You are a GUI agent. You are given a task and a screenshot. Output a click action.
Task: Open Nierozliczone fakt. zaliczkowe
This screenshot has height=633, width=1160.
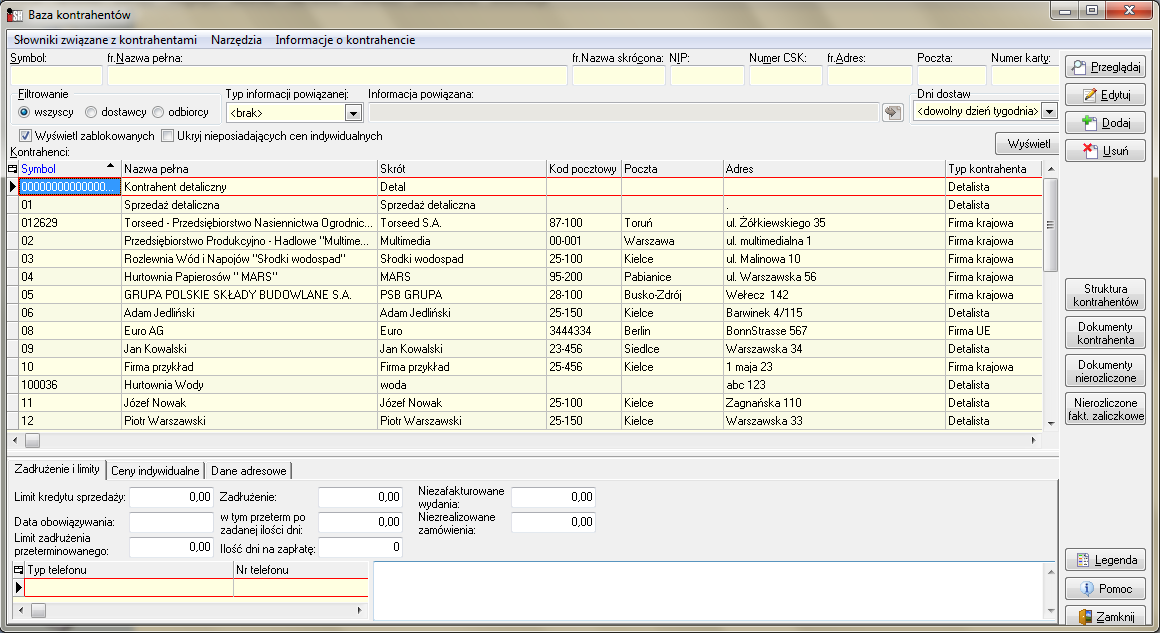coord(1105,410)
